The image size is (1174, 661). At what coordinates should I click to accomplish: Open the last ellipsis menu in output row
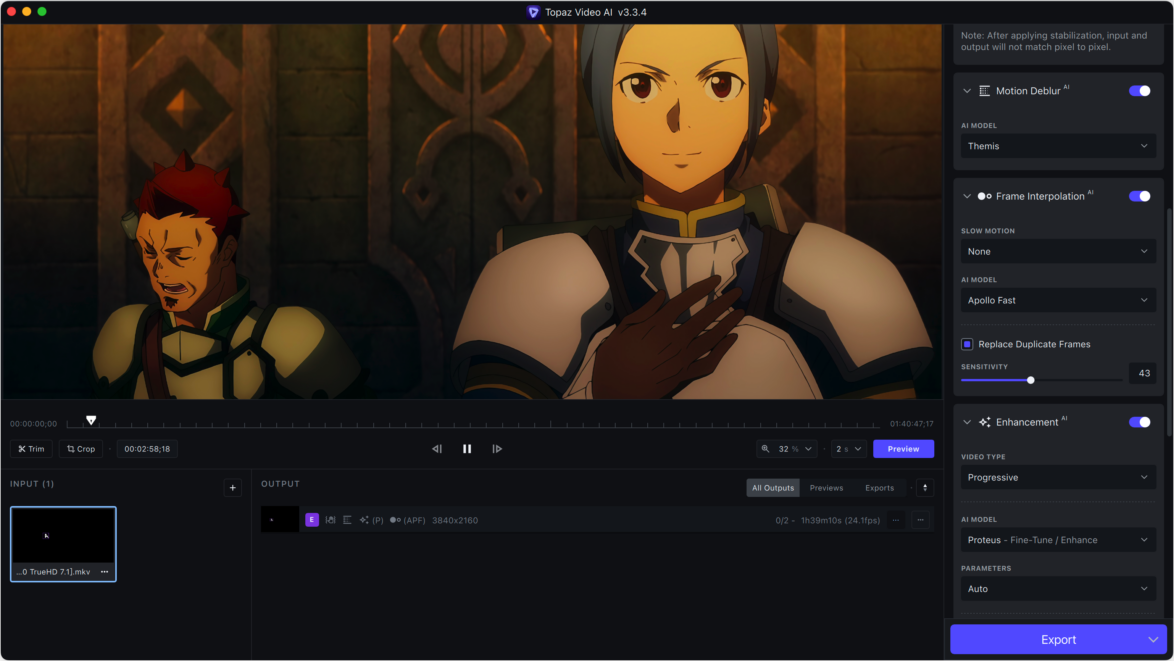pos(921,520)
